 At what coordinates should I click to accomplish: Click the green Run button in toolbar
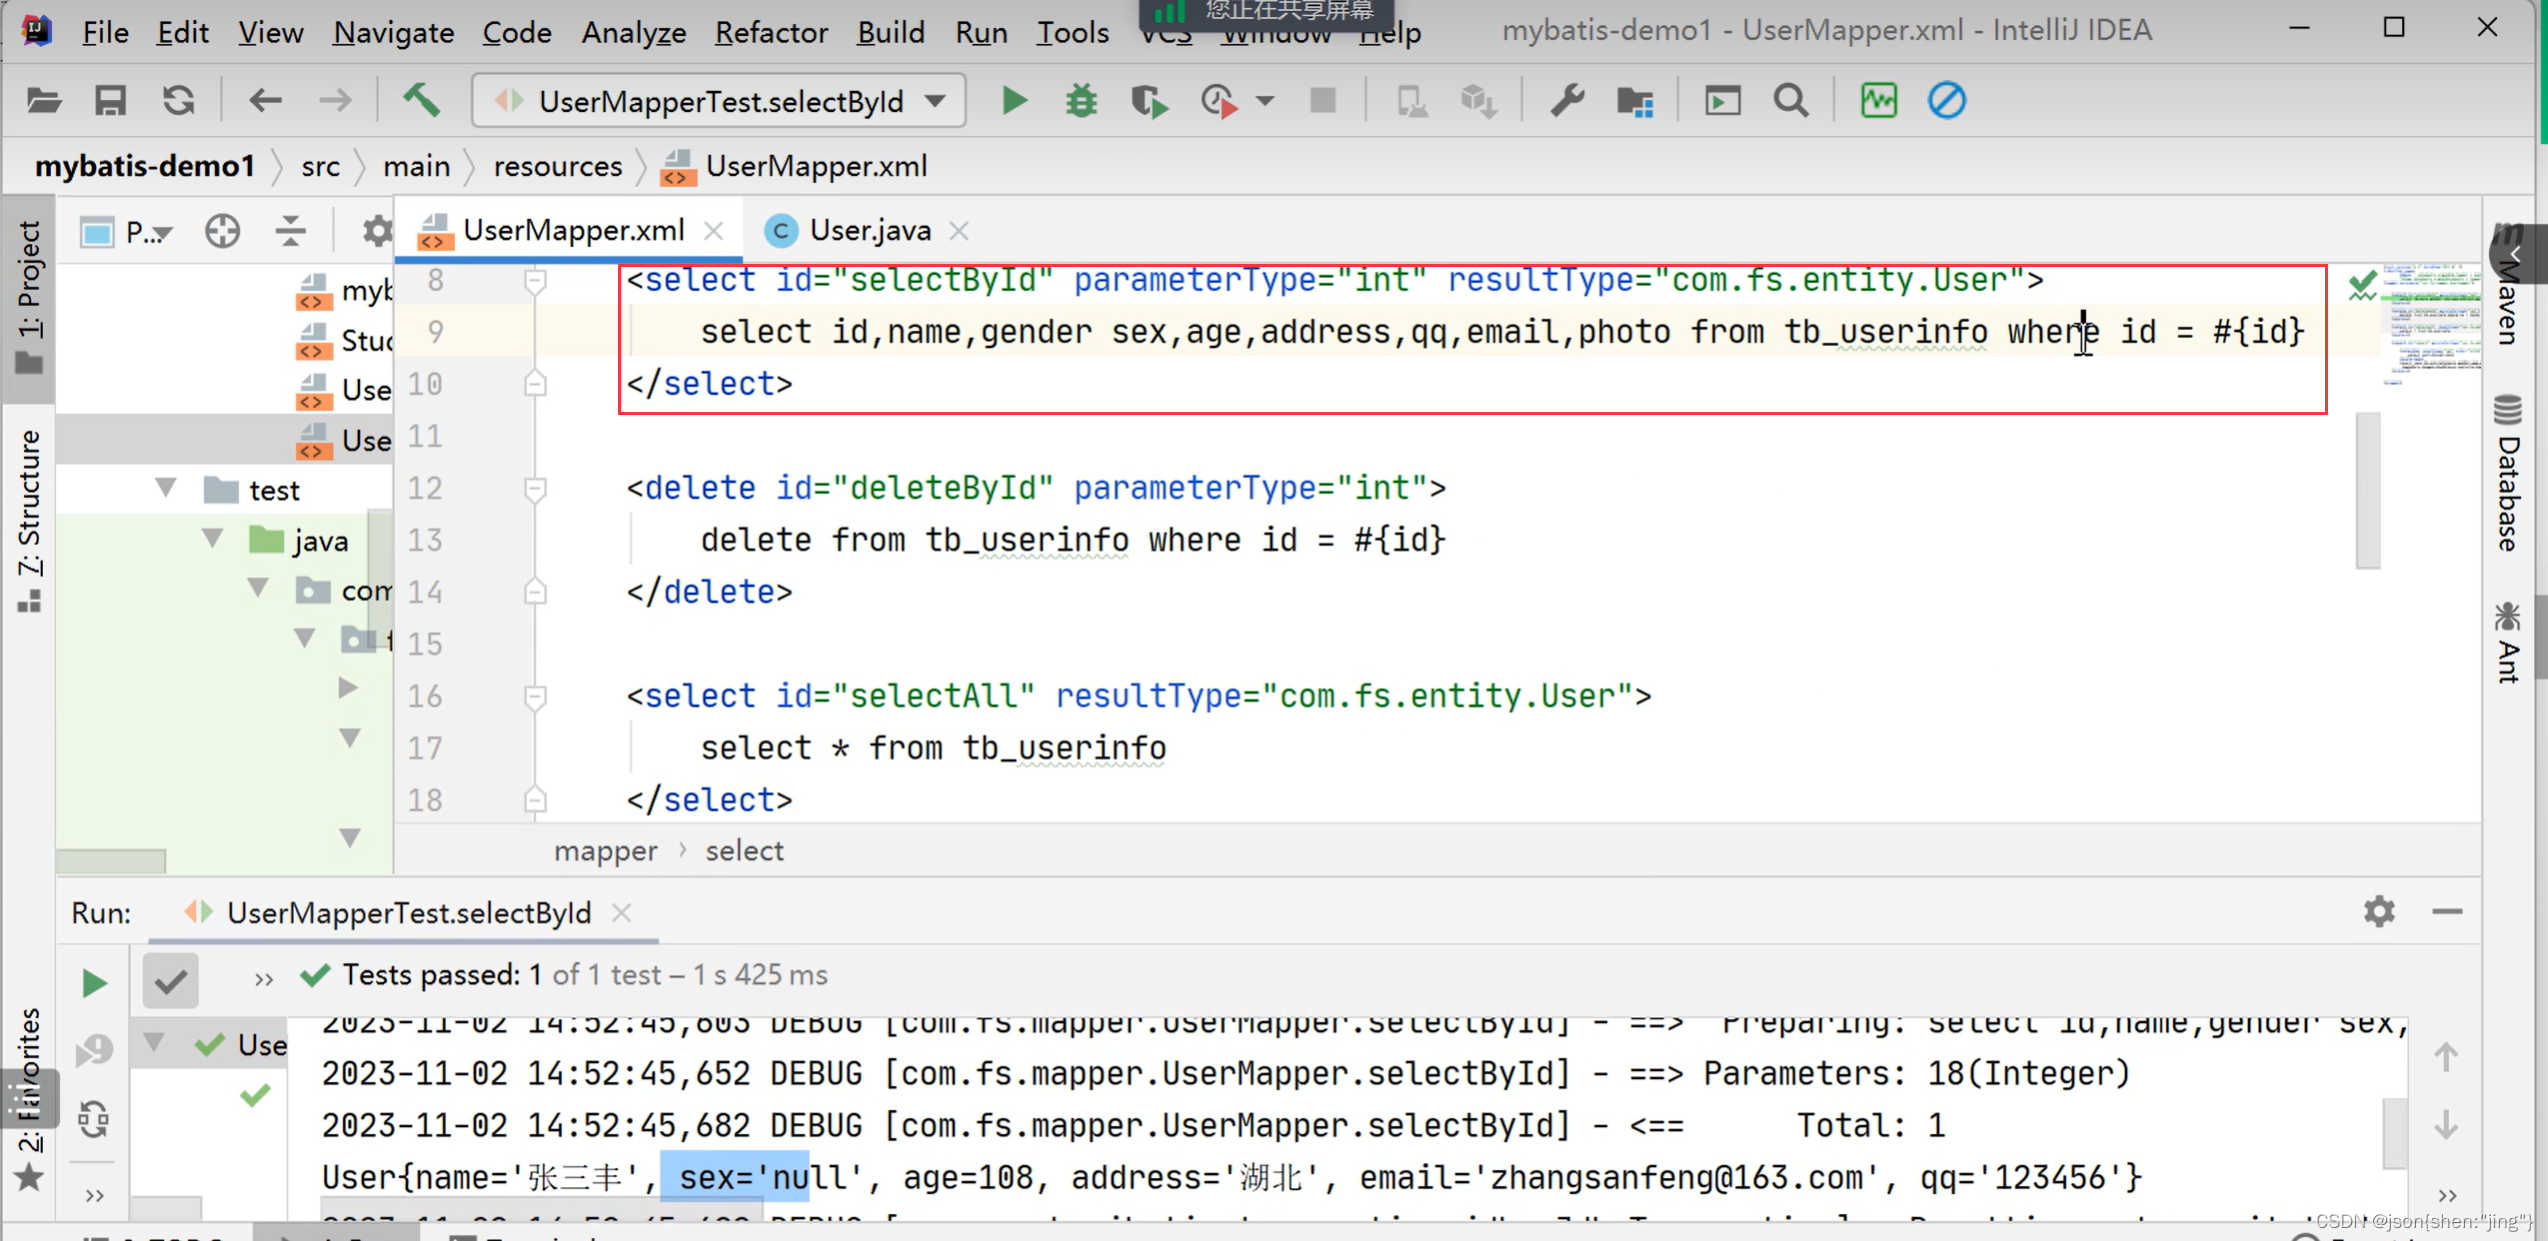coord(1014,101)
